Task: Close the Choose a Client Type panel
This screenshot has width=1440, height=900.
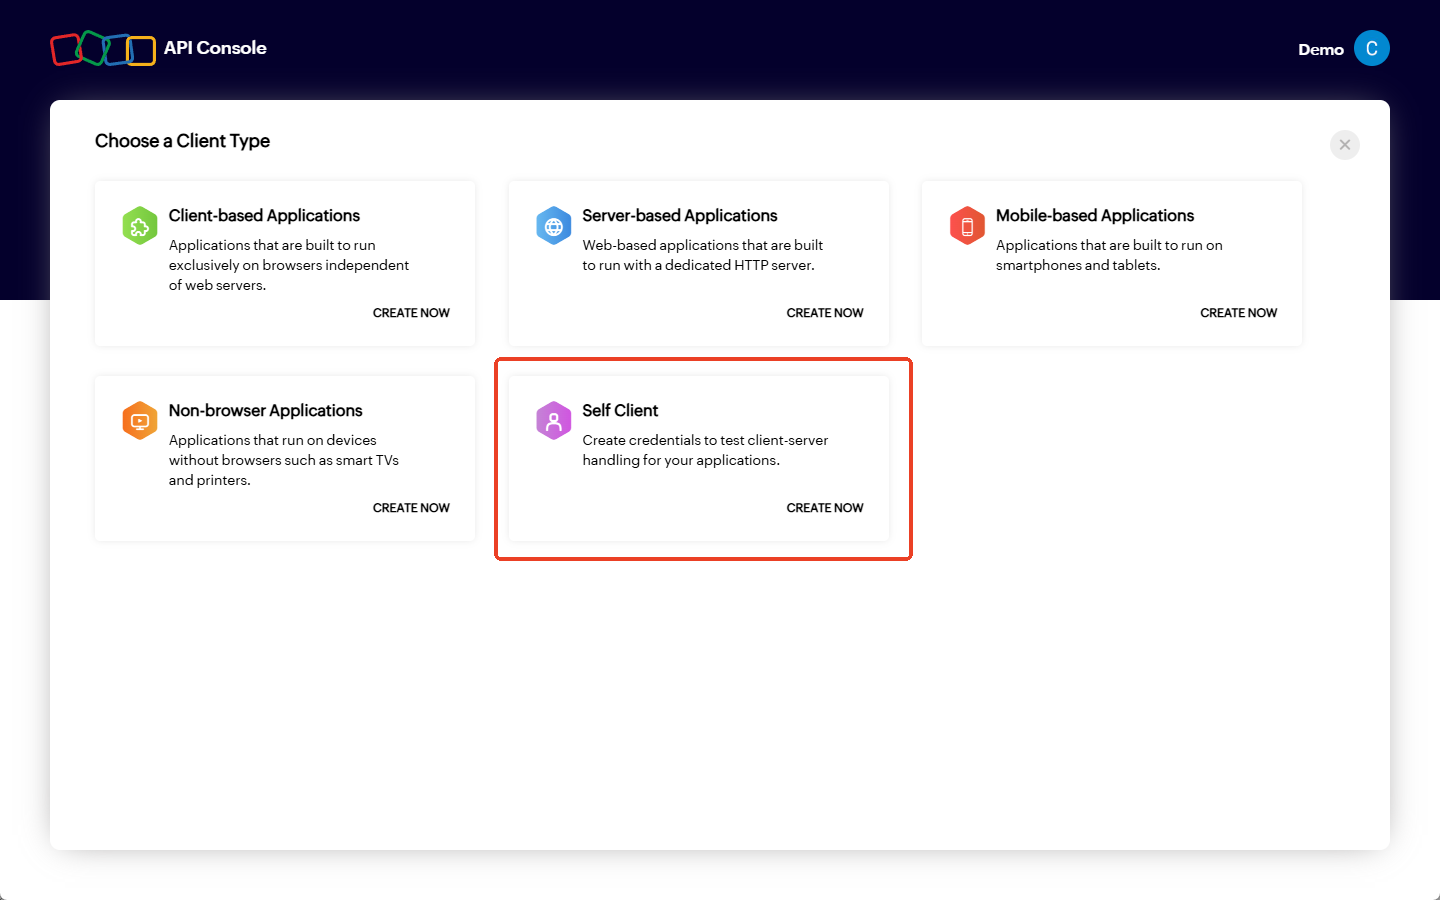Action: [x=1344, y=145]
